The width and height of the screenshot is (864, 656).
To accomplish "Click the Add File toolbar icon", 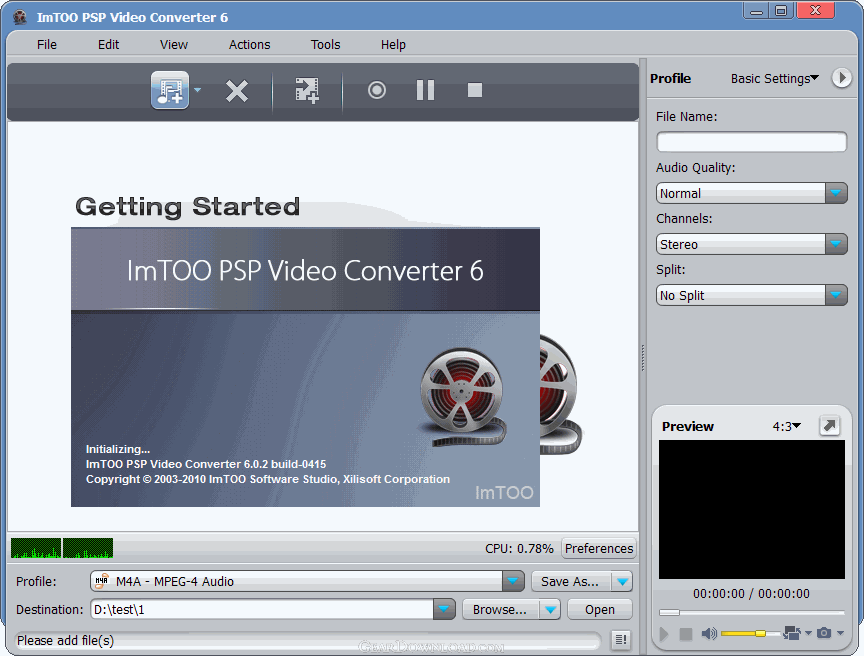I will (x=170, y=90).
